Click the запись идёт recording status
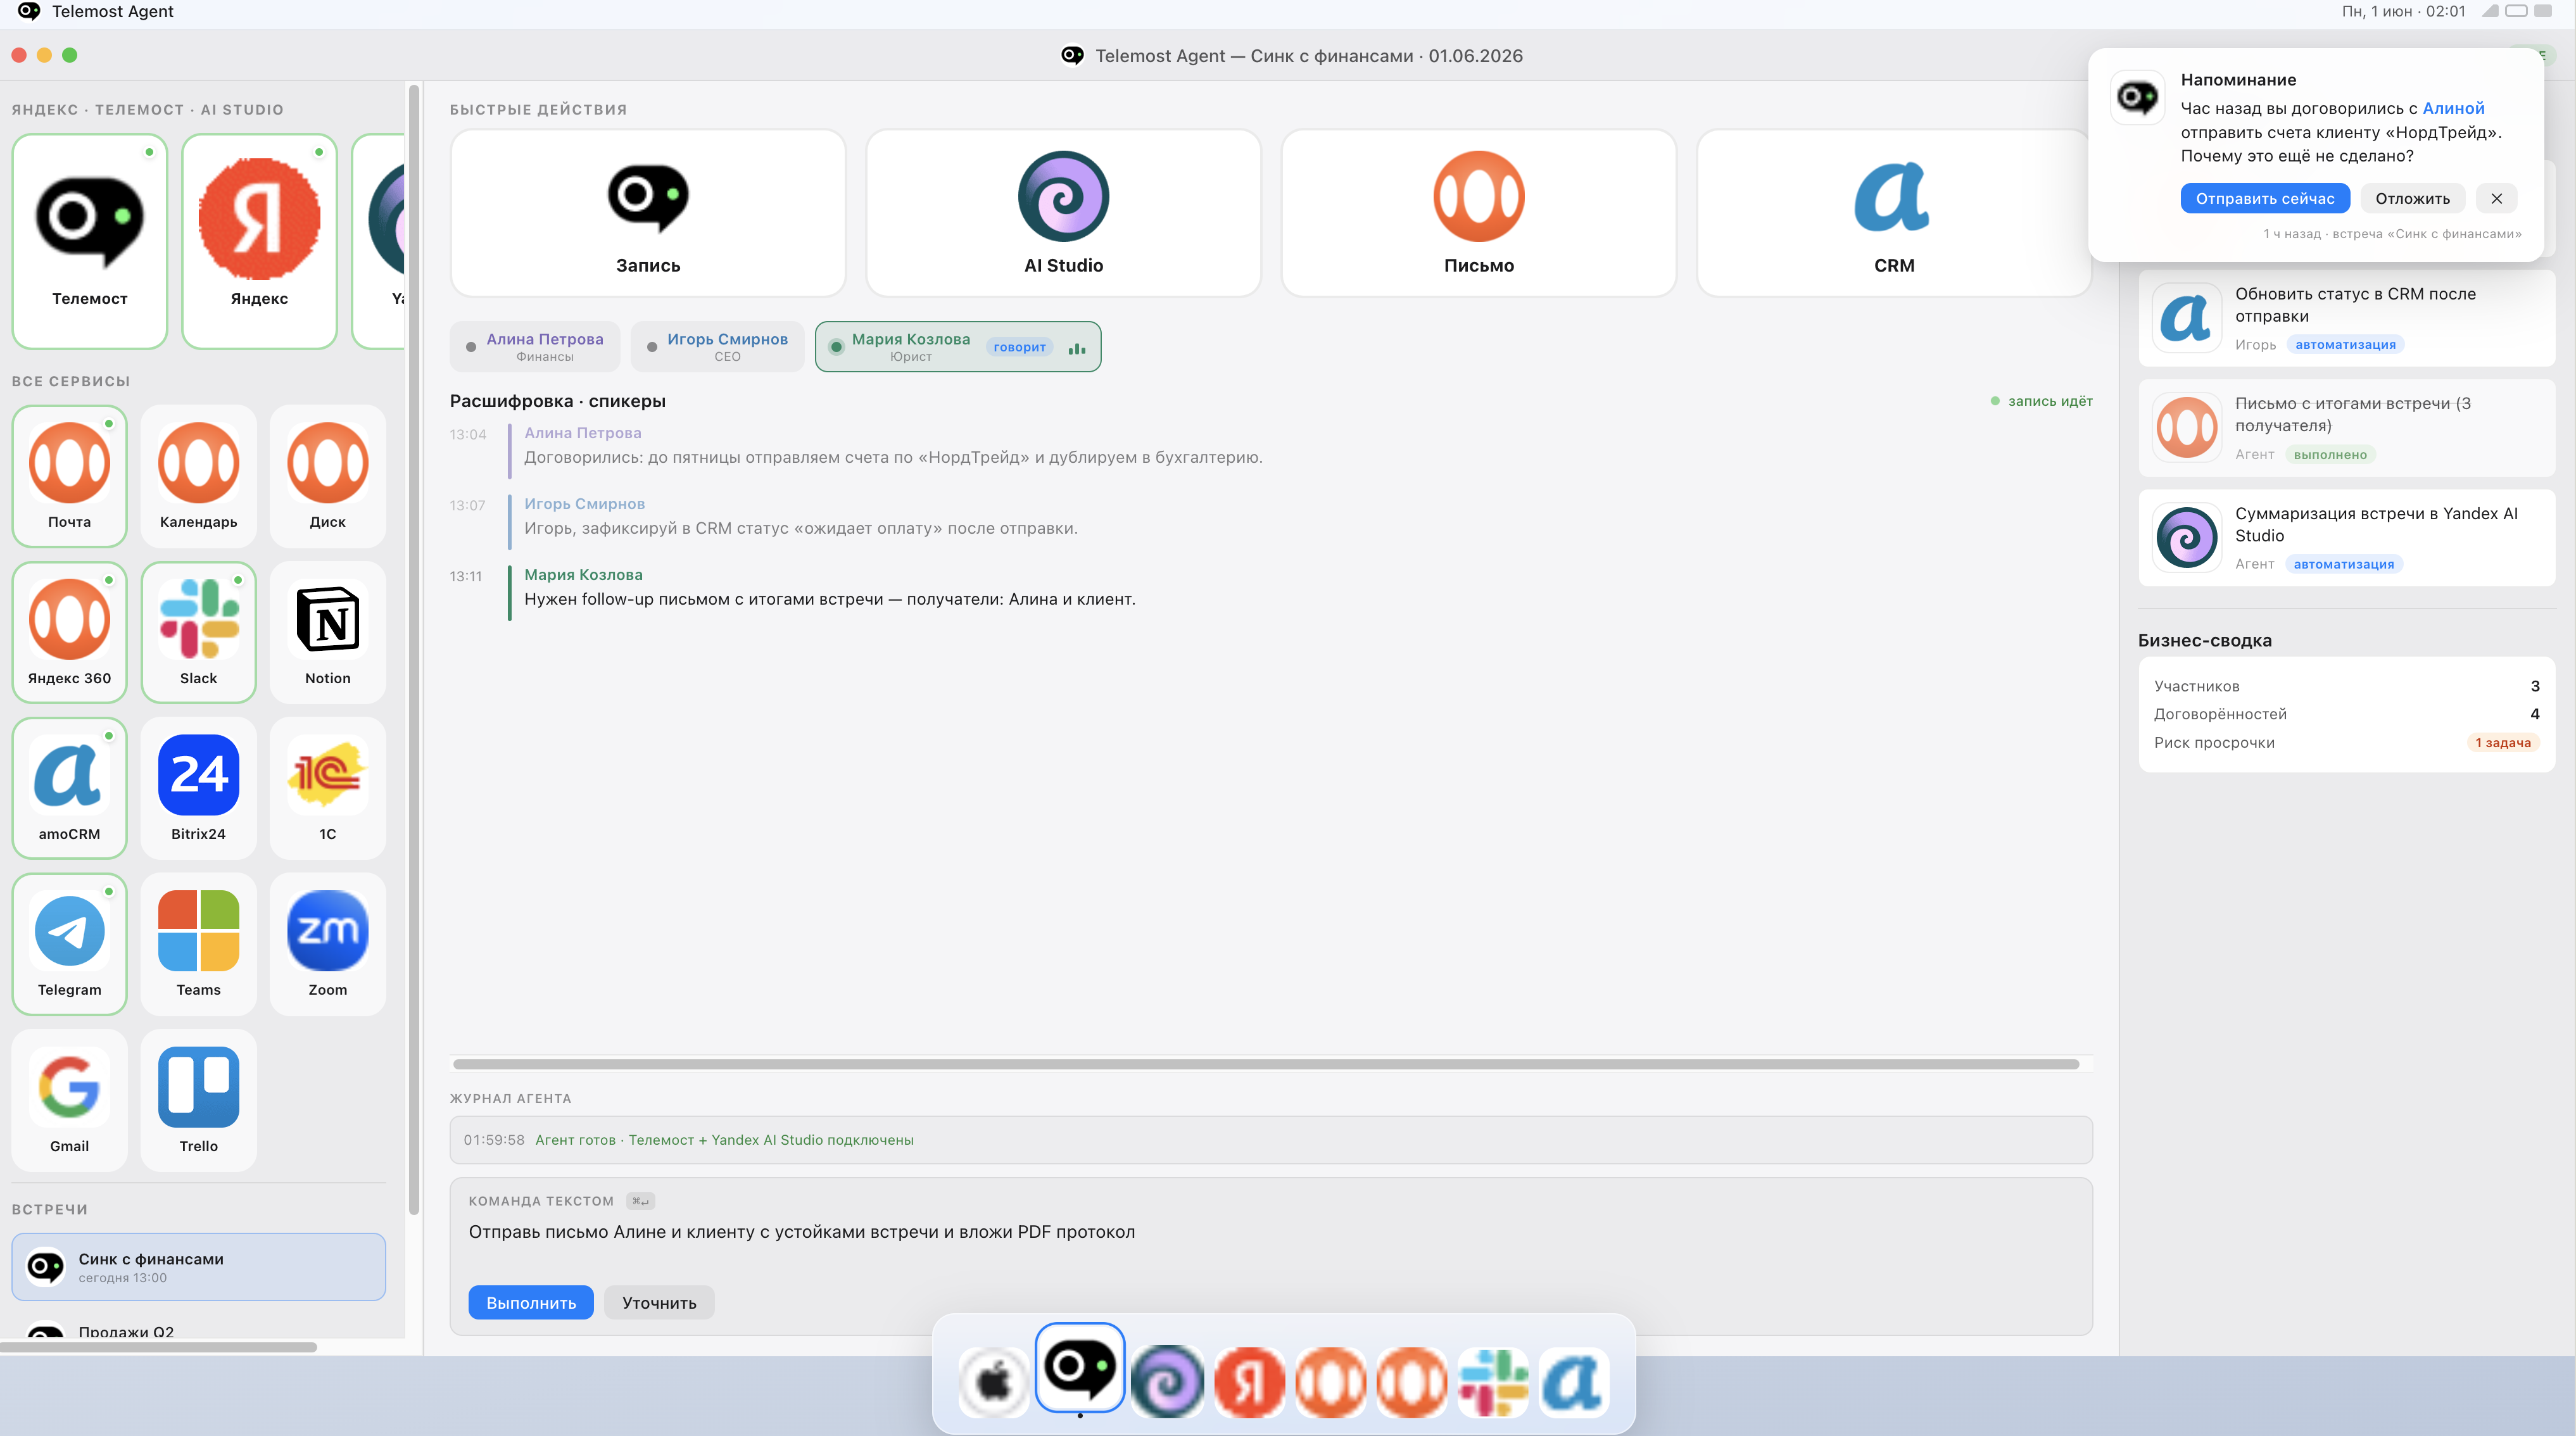 pos(2041,401)
